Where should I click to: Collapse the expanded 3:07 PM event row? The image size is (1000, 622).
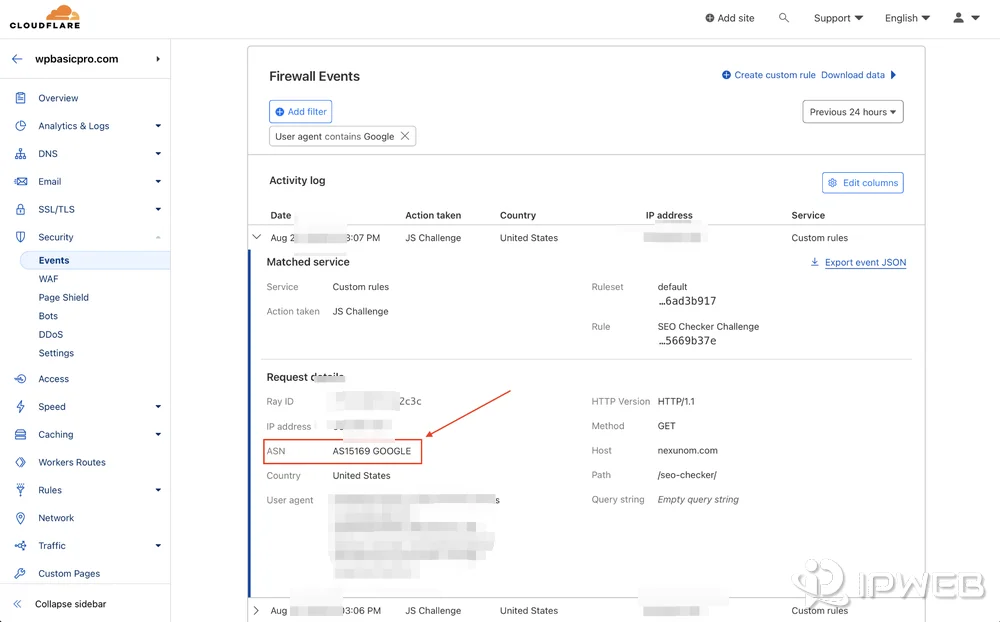tap(256, 237)
